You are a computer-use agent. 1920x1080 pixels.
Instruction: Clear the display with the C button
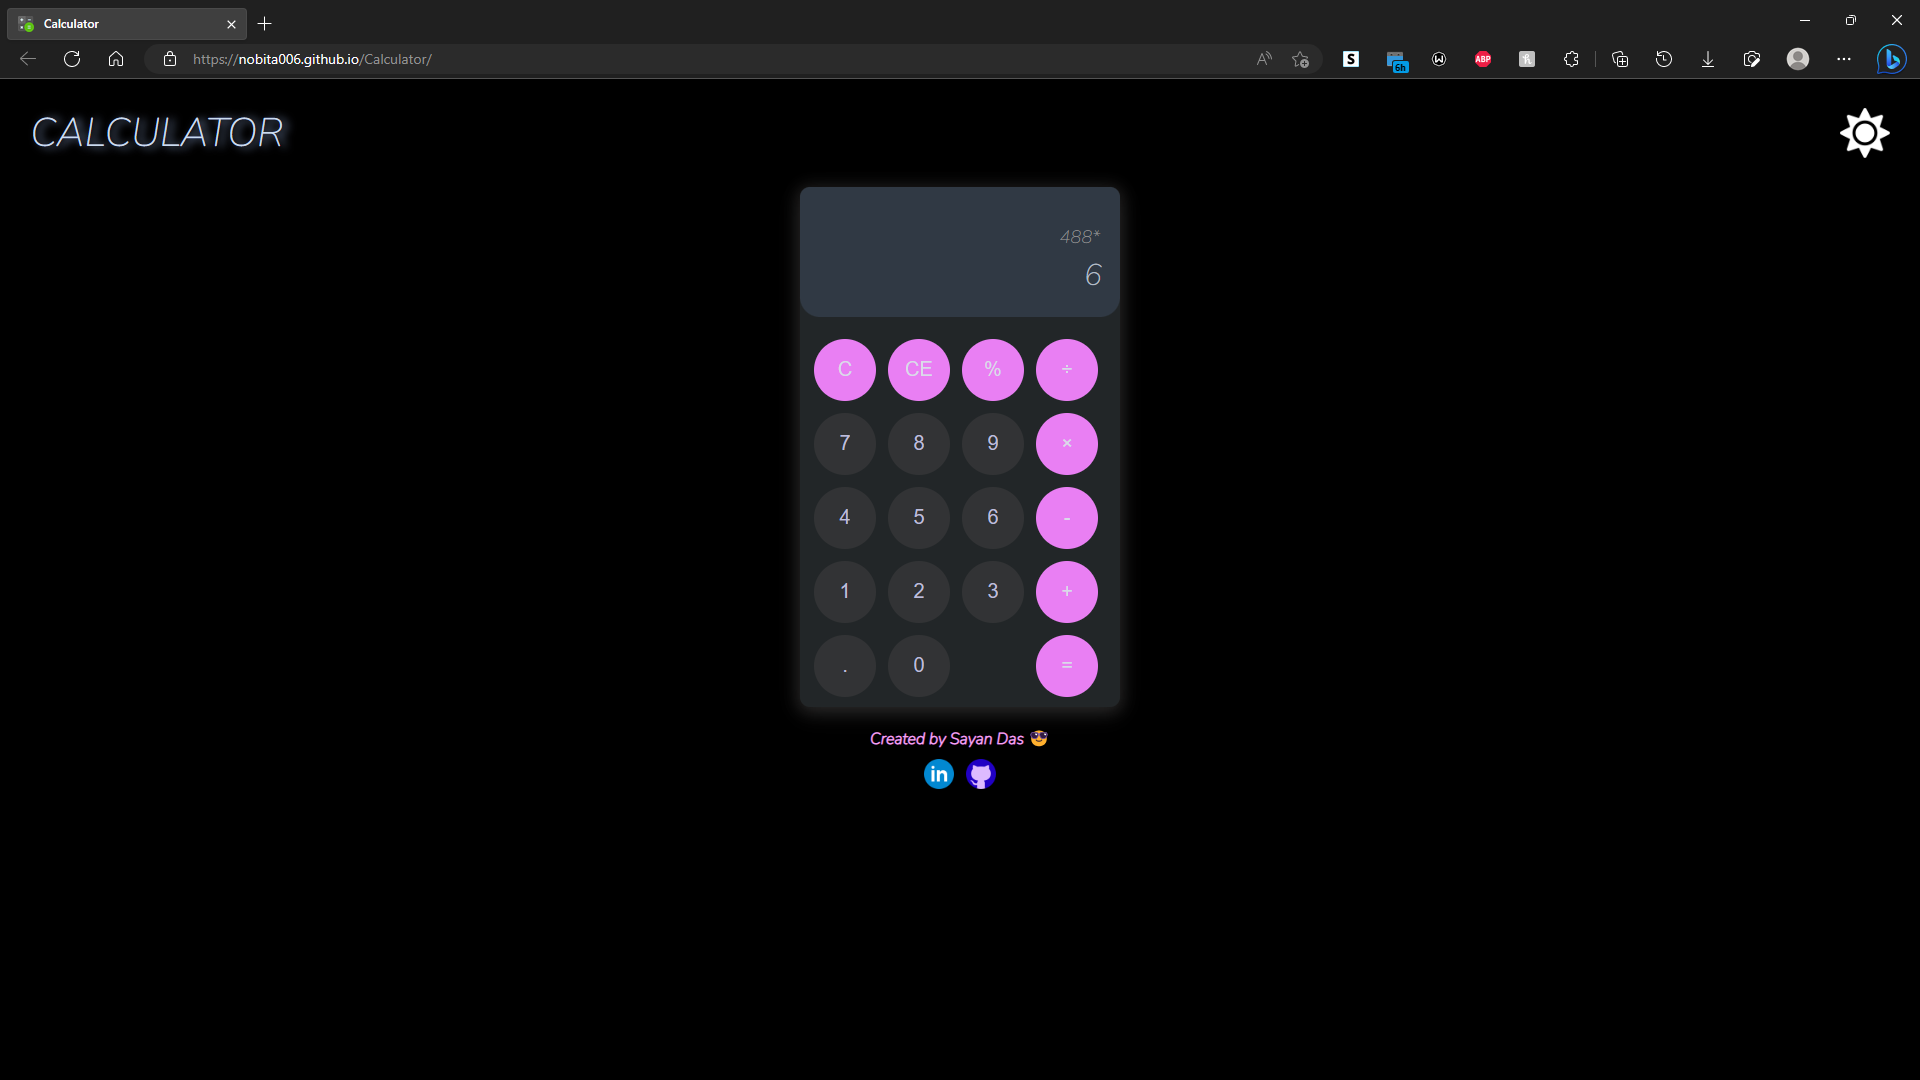click(x=844, y=369)
